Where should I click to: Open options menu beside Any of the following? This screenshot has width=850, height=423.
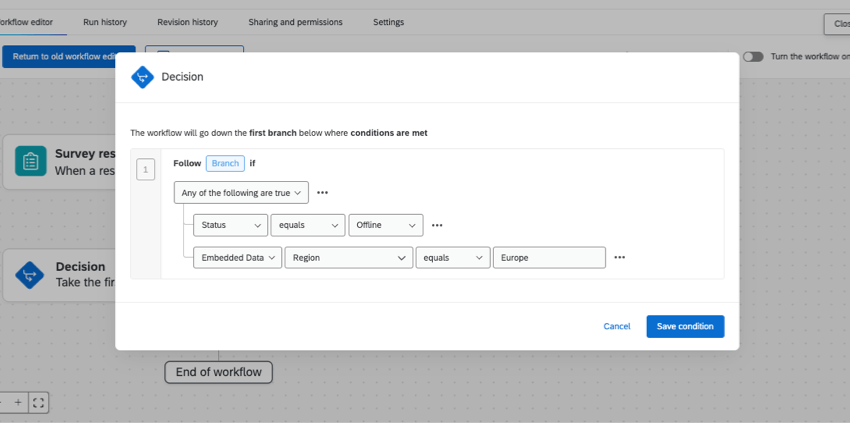pyautogui.click(x=322, y=192)
